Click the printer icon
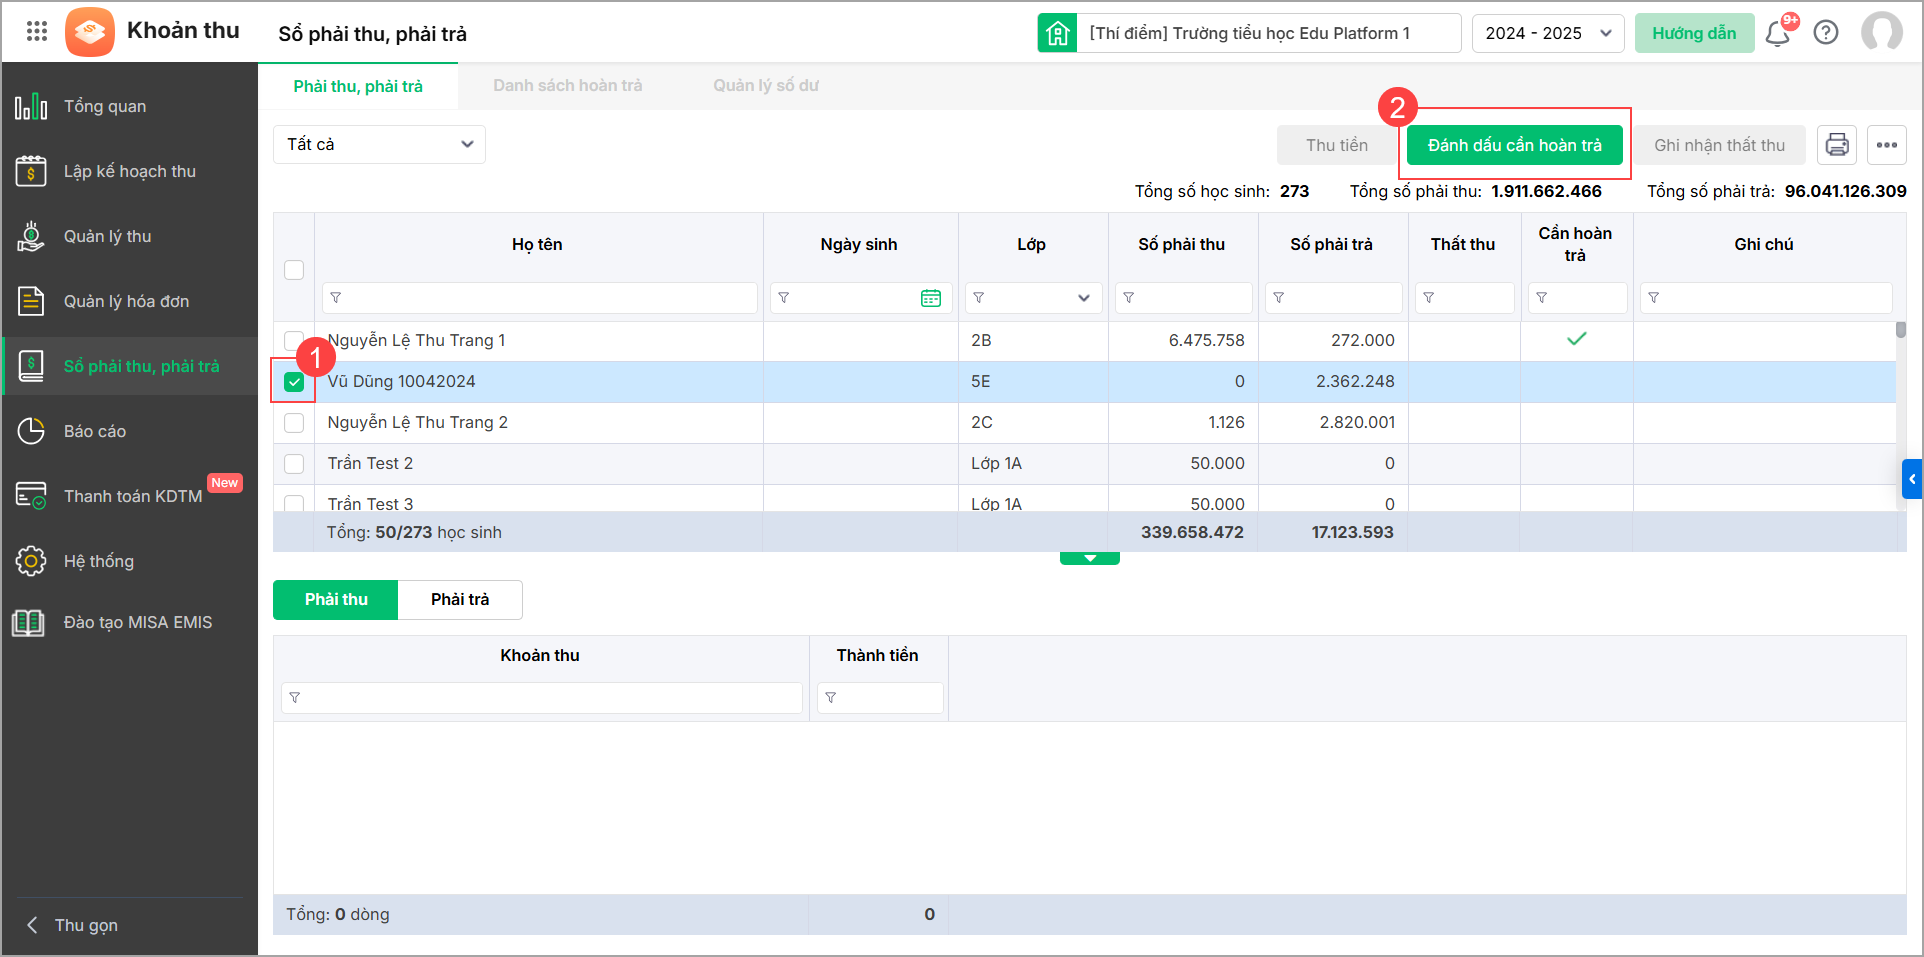Screen dimensions: 1924x957 [1837, 145]
